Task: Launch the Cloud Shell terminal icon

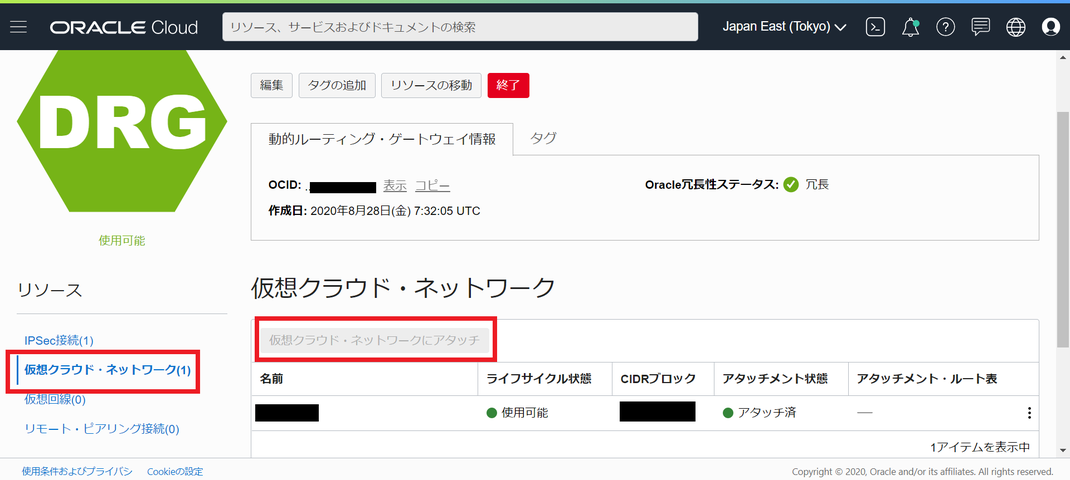Action: point(876,27)
